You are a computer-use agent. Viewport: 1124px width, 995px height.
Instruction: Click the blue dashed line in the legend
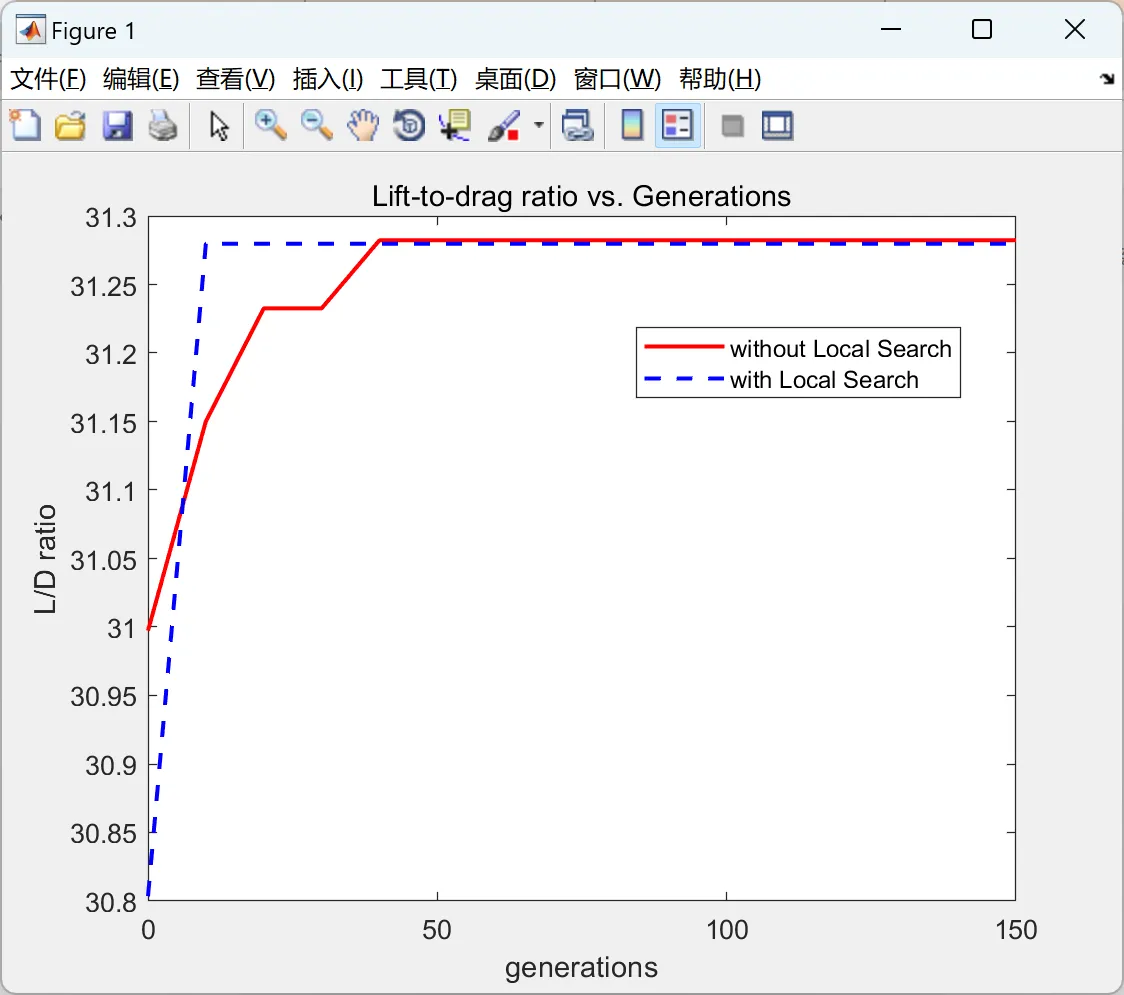684,379
